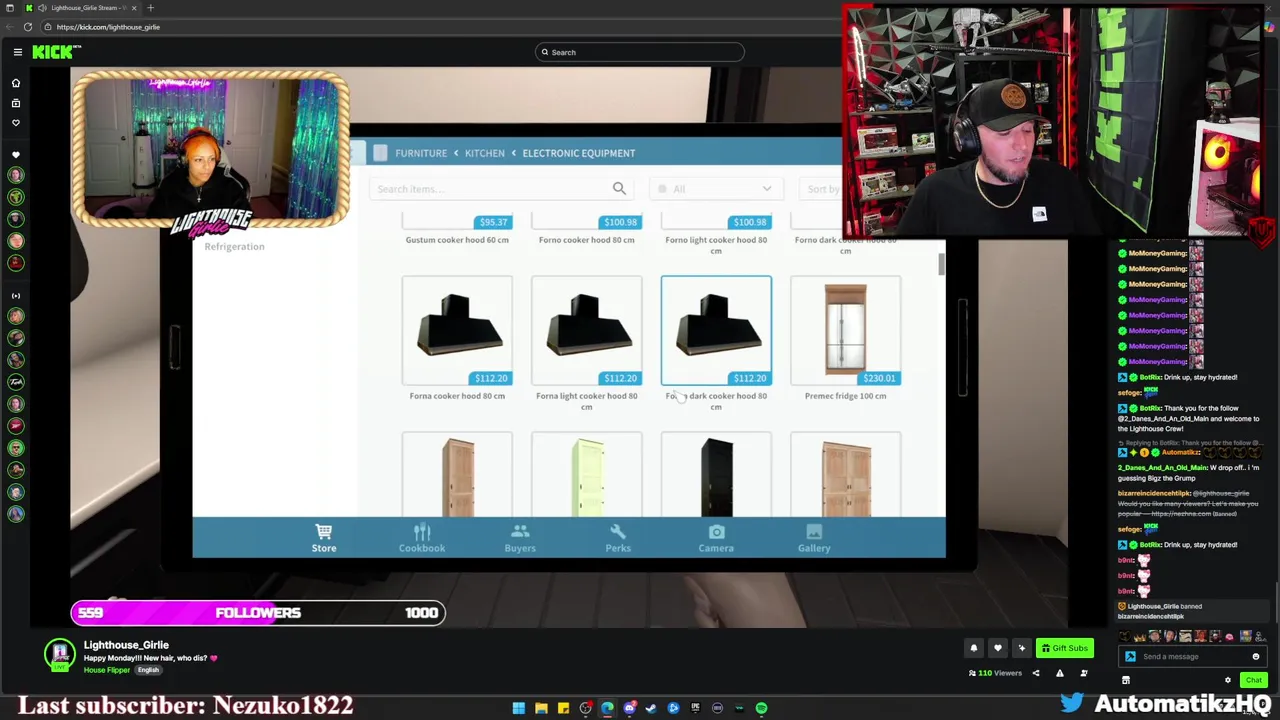
Task: Click the 110 Viewers count
Action: click(995, 673)
